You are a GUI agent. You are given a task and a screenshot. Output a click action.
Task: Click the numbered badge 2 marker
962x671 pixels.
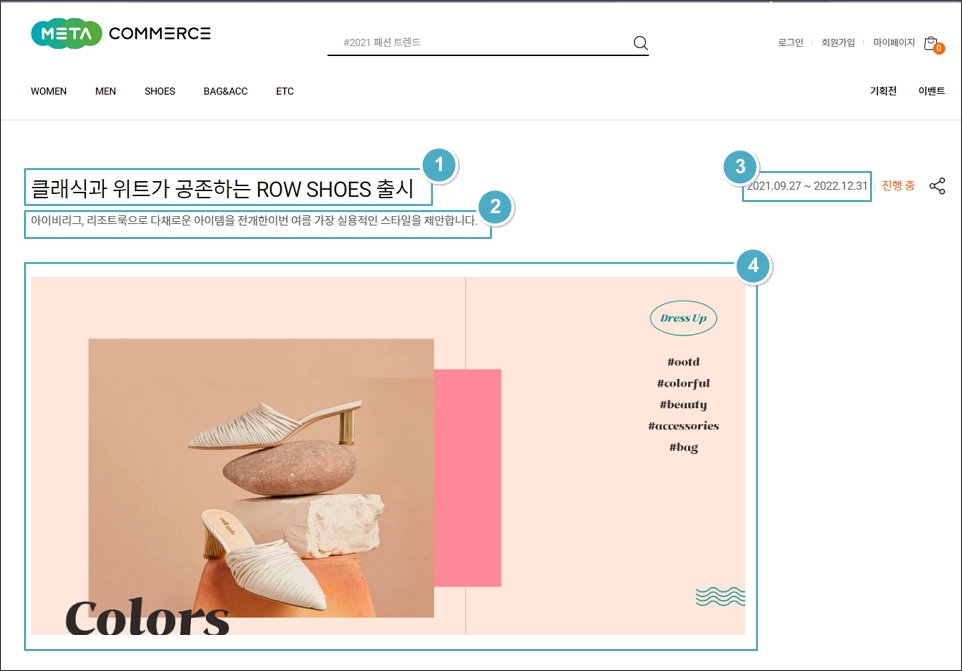point(495,207)
